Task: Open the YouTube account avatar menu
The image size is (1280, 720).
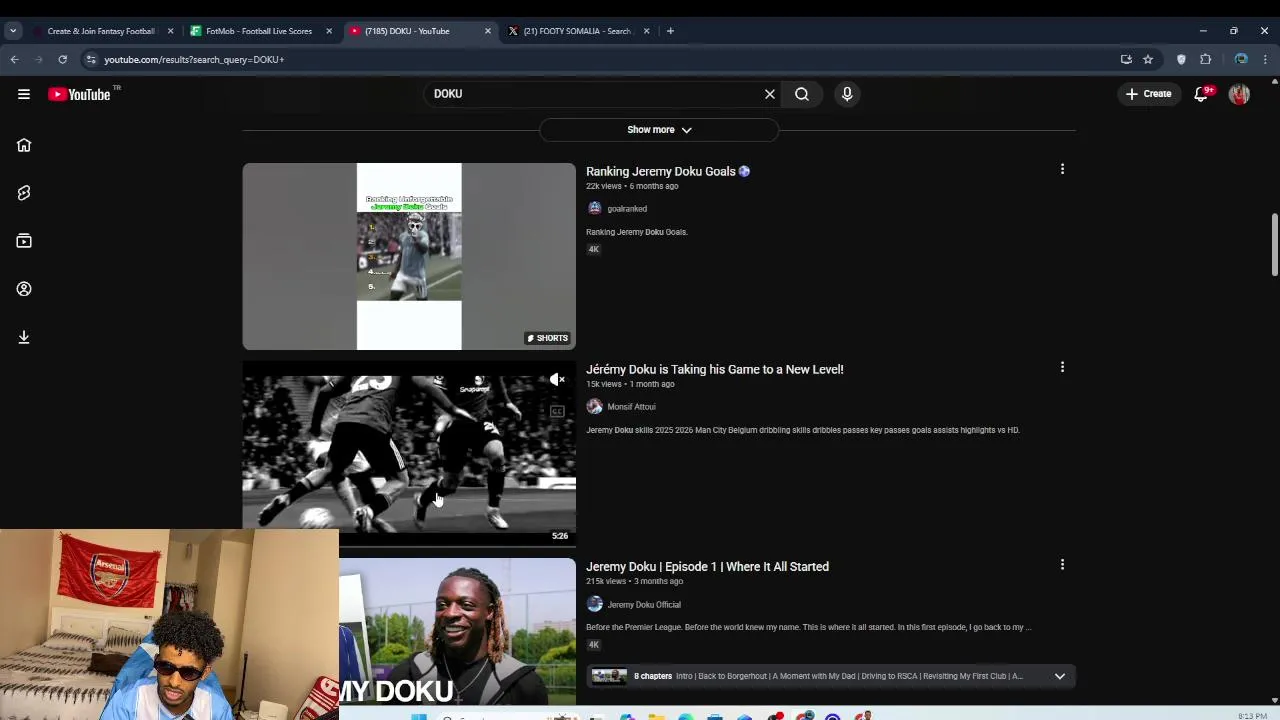Action: pos(1239,94)
